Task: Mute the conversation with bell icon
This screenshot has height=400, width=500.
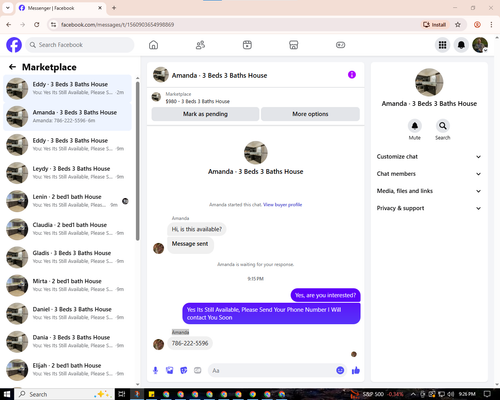Action: pyautogui.click(x=415, y=126)
